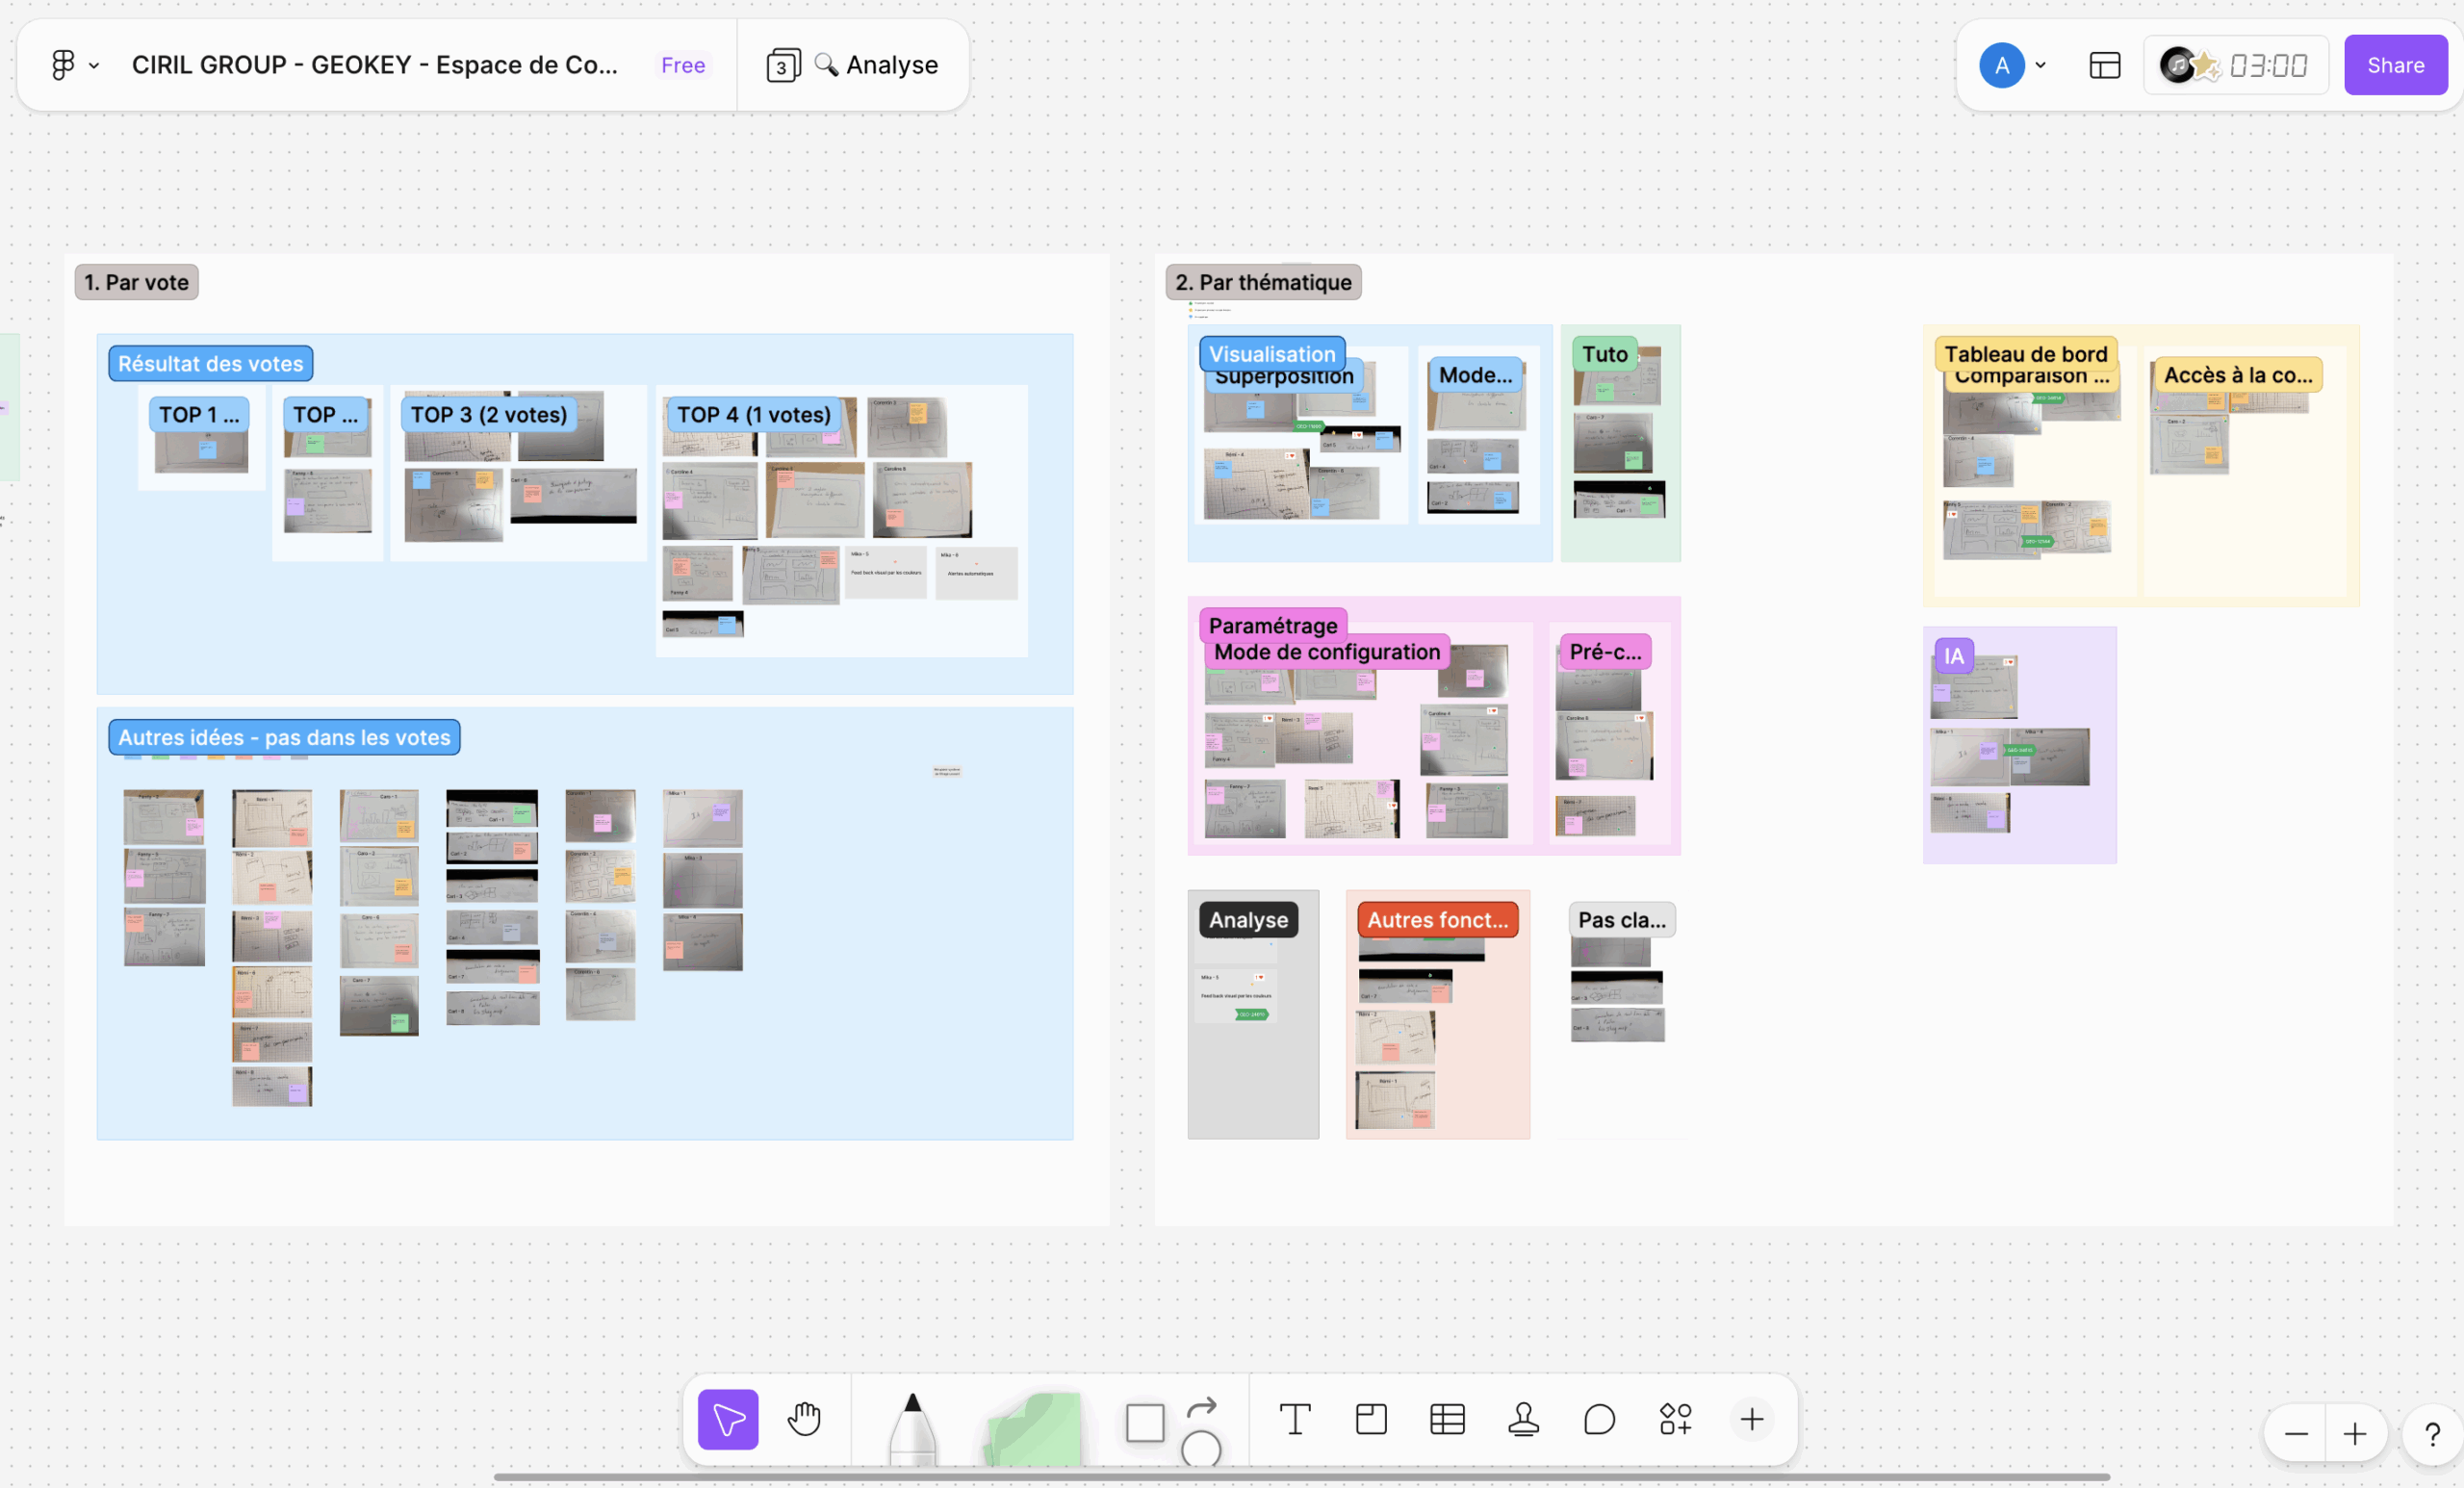Screen dimensions: 2464x1488
Task: Insert a table from toolbar
Action: point(1447,1418)
